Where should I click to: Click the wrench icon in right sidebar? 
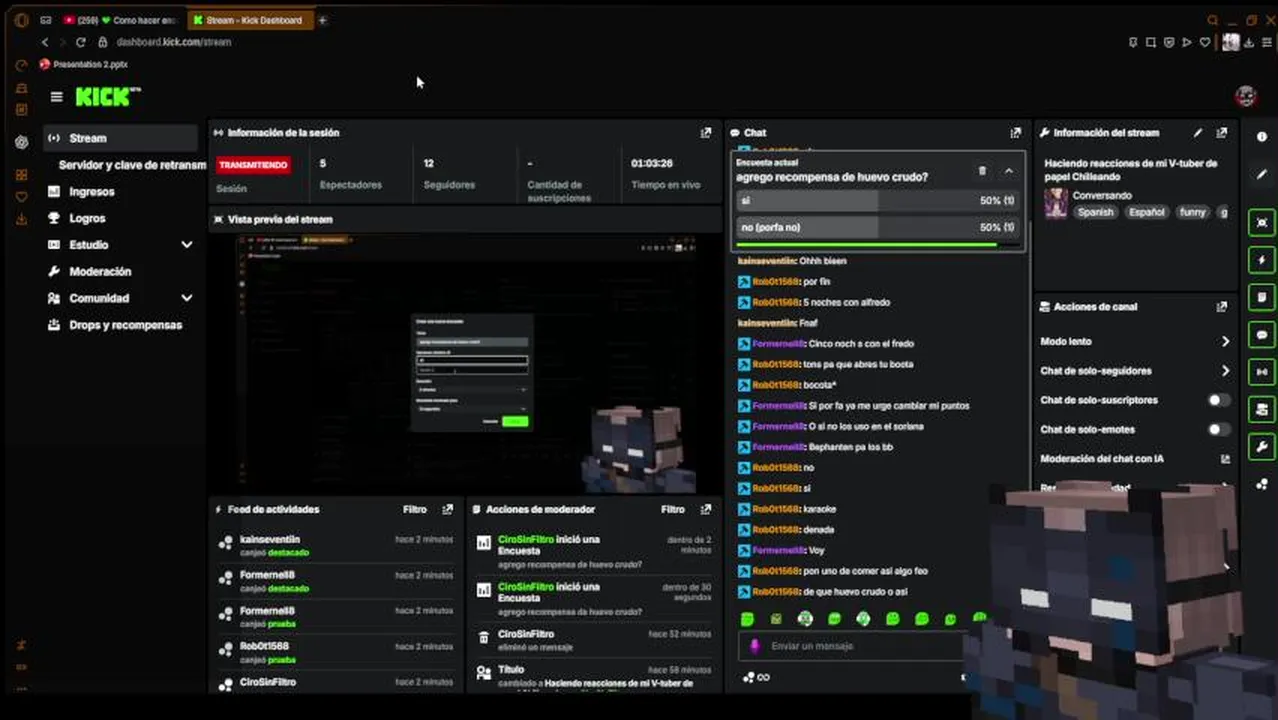pos(1262,446)
